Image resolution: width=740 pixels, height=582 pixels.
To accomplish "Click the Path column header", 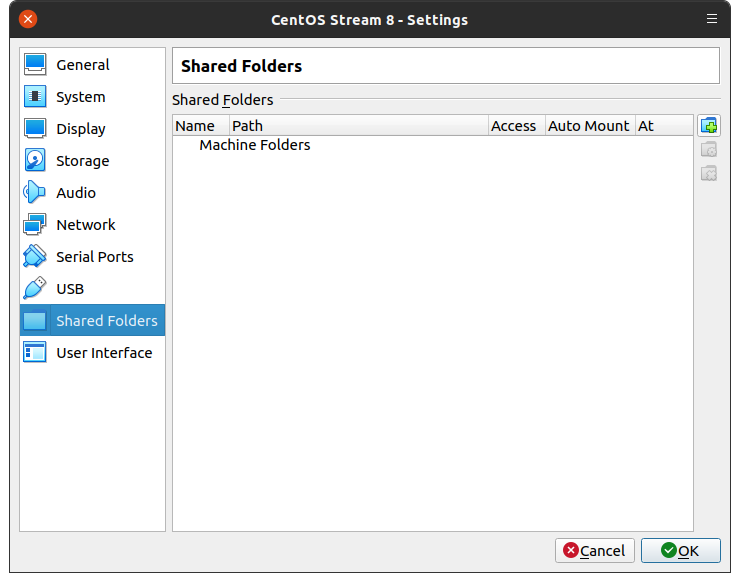I will tap(358, 126).
